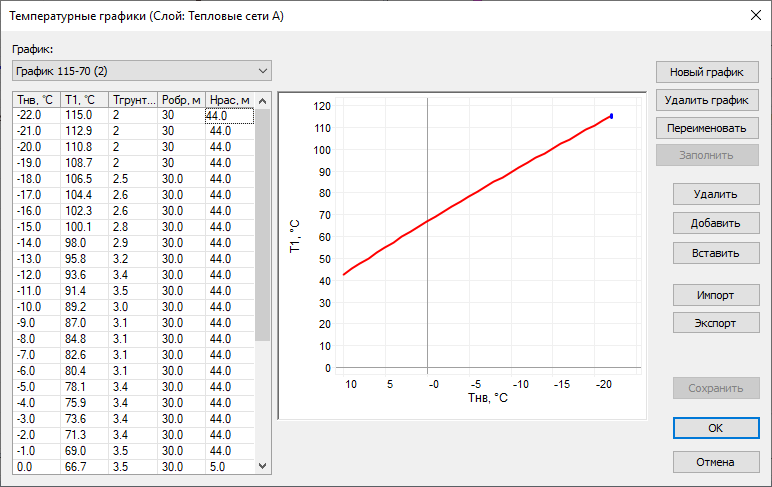The height and width of the screenshot is (487, 772).
Task: Edit the Нрас cell containing 44.0 in first row
Action: click(x=229, y=116)
